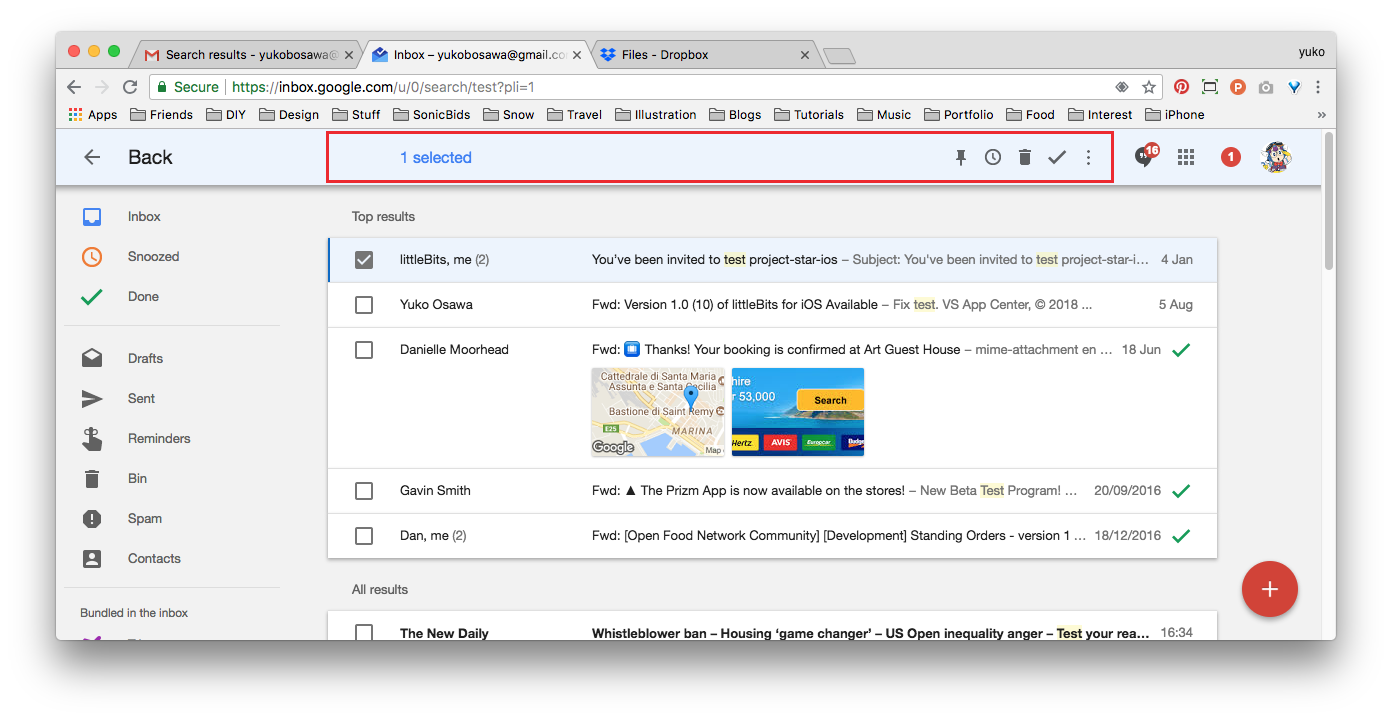This screenshot has width=1392, height=720.
Task: Check the Gavin Smith email checkbox
Action: (x=364, y=491)
